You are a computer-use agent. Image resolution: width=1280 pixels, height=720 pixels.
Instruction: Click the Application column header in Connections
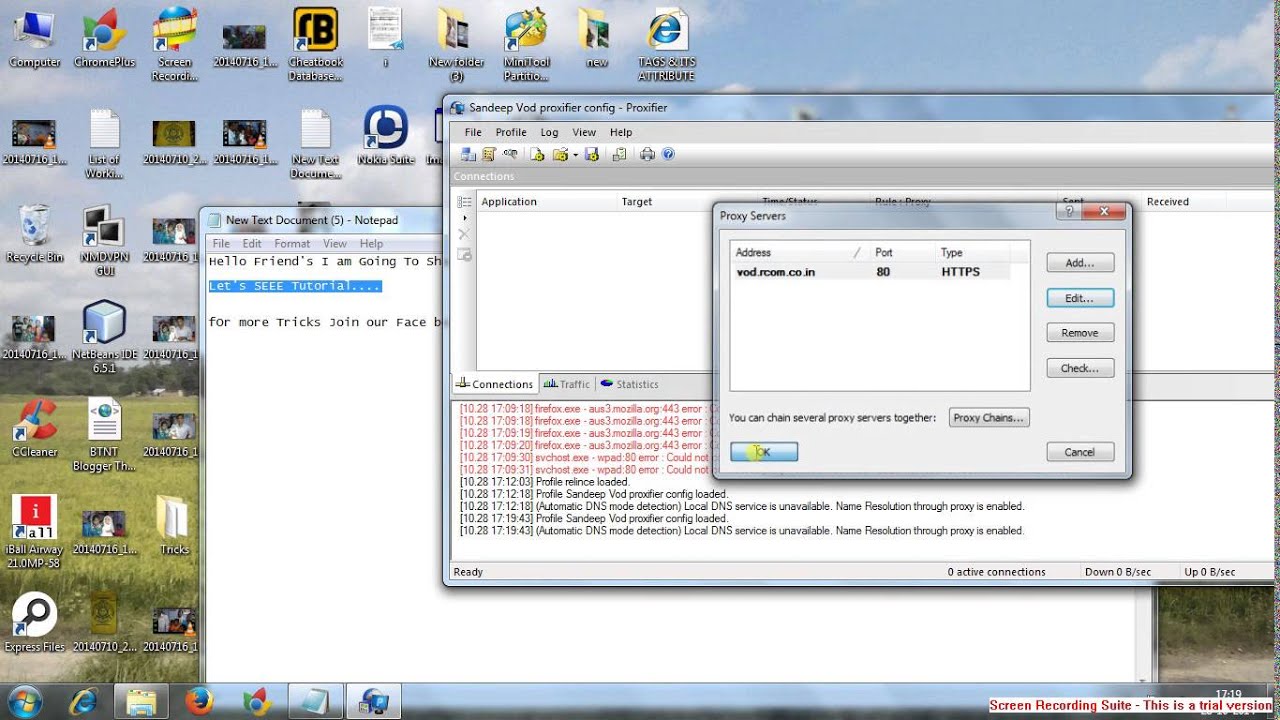point(545,202)
